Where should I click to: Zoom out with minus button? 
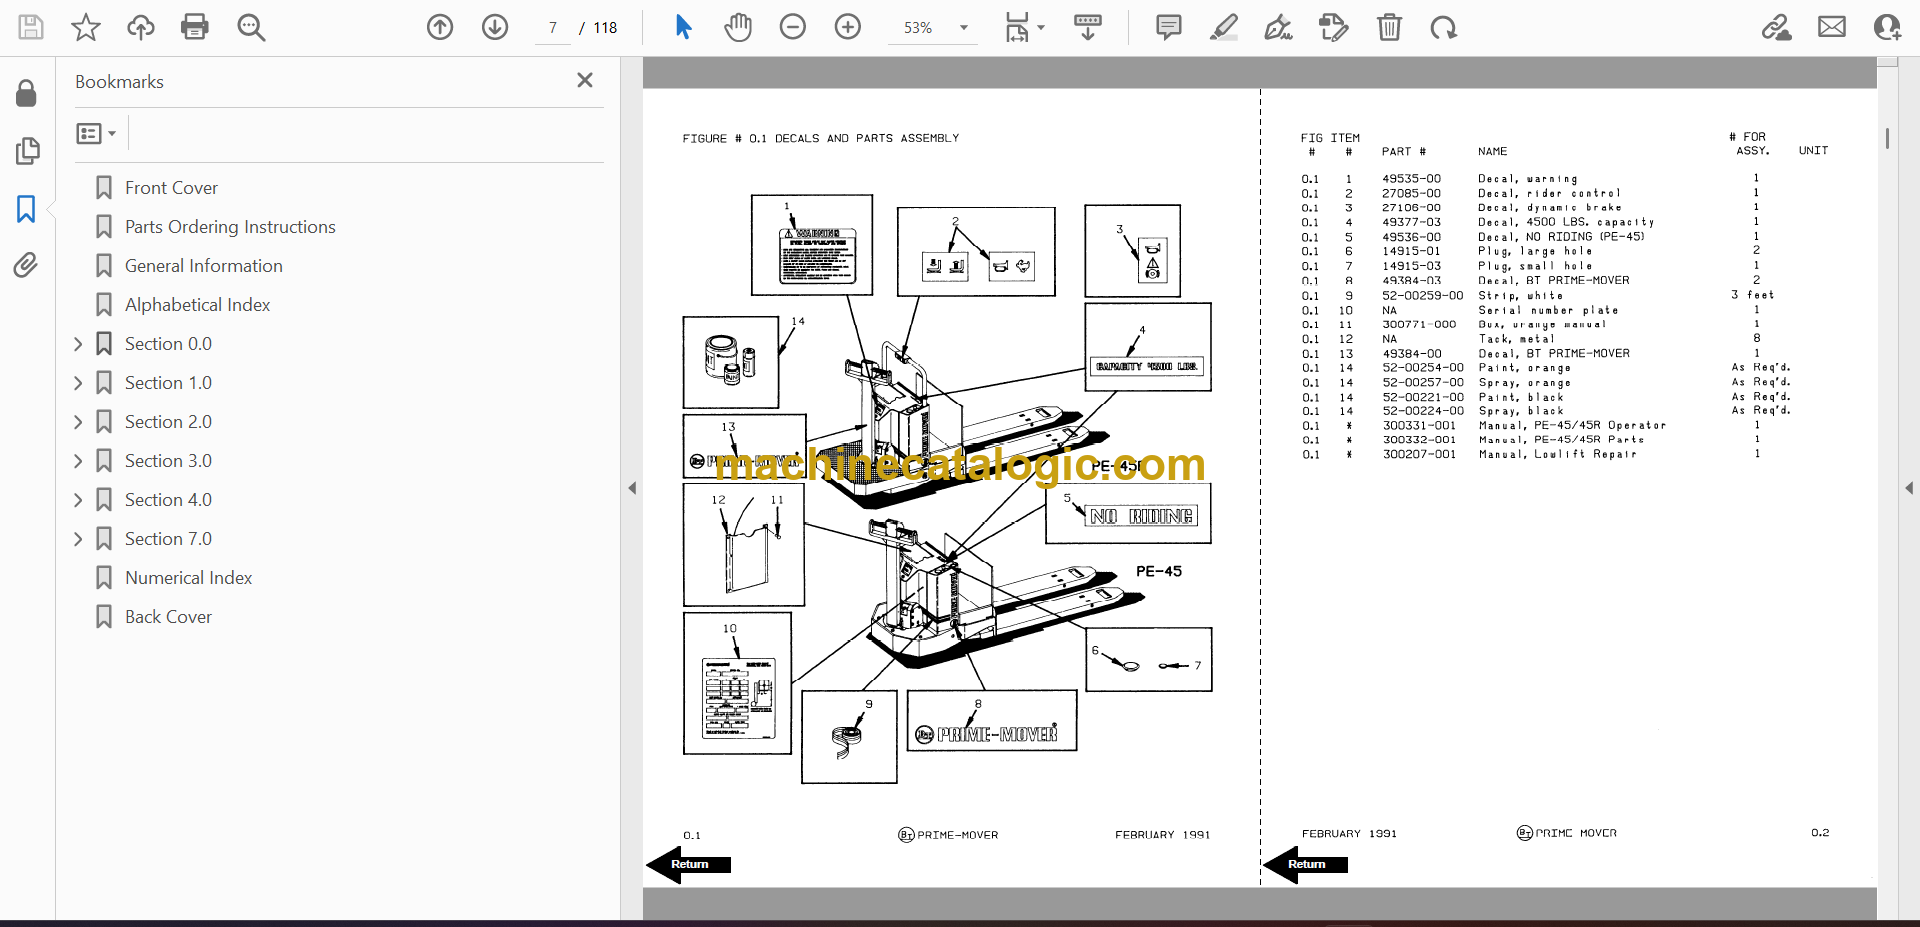[x=793, y=27]
